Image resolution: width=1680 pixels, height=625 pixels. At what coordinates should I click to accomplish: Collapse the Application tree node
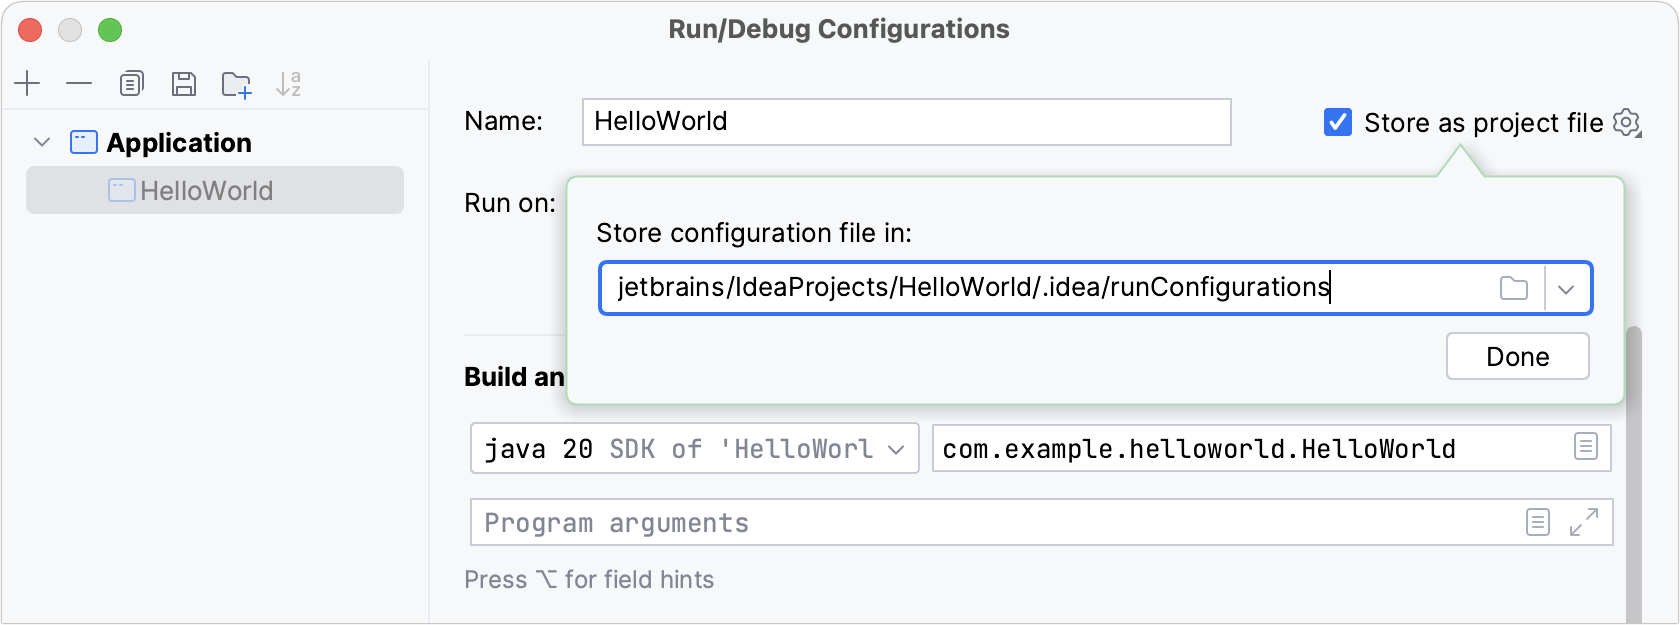click(x=42, y=142)
